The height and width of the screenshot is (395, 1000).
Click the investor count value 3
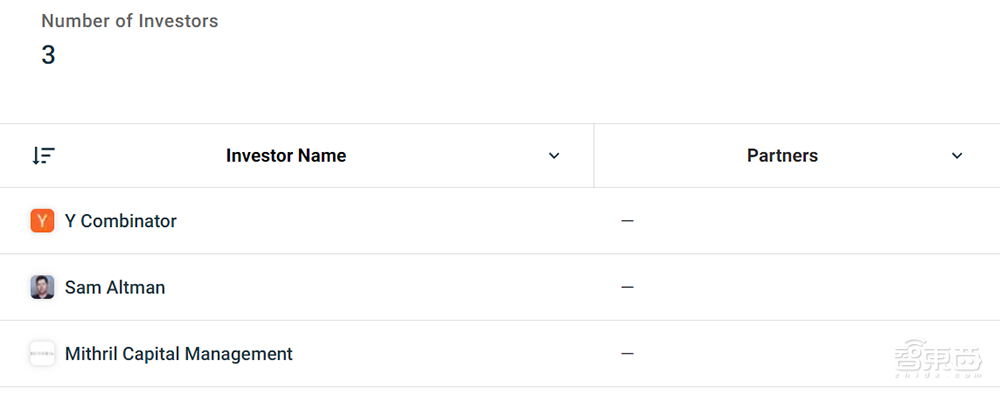tap(48, 56)
